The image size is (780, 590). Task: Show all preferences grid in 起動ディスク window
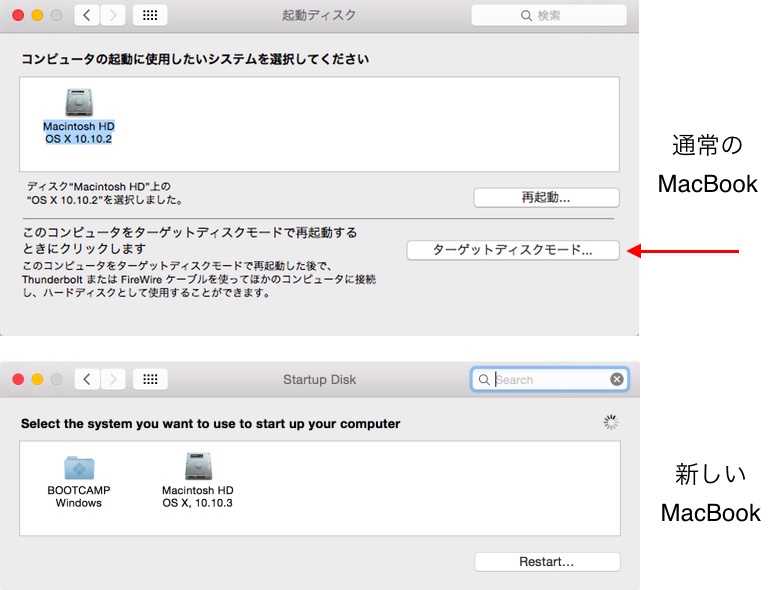point(150,15)
